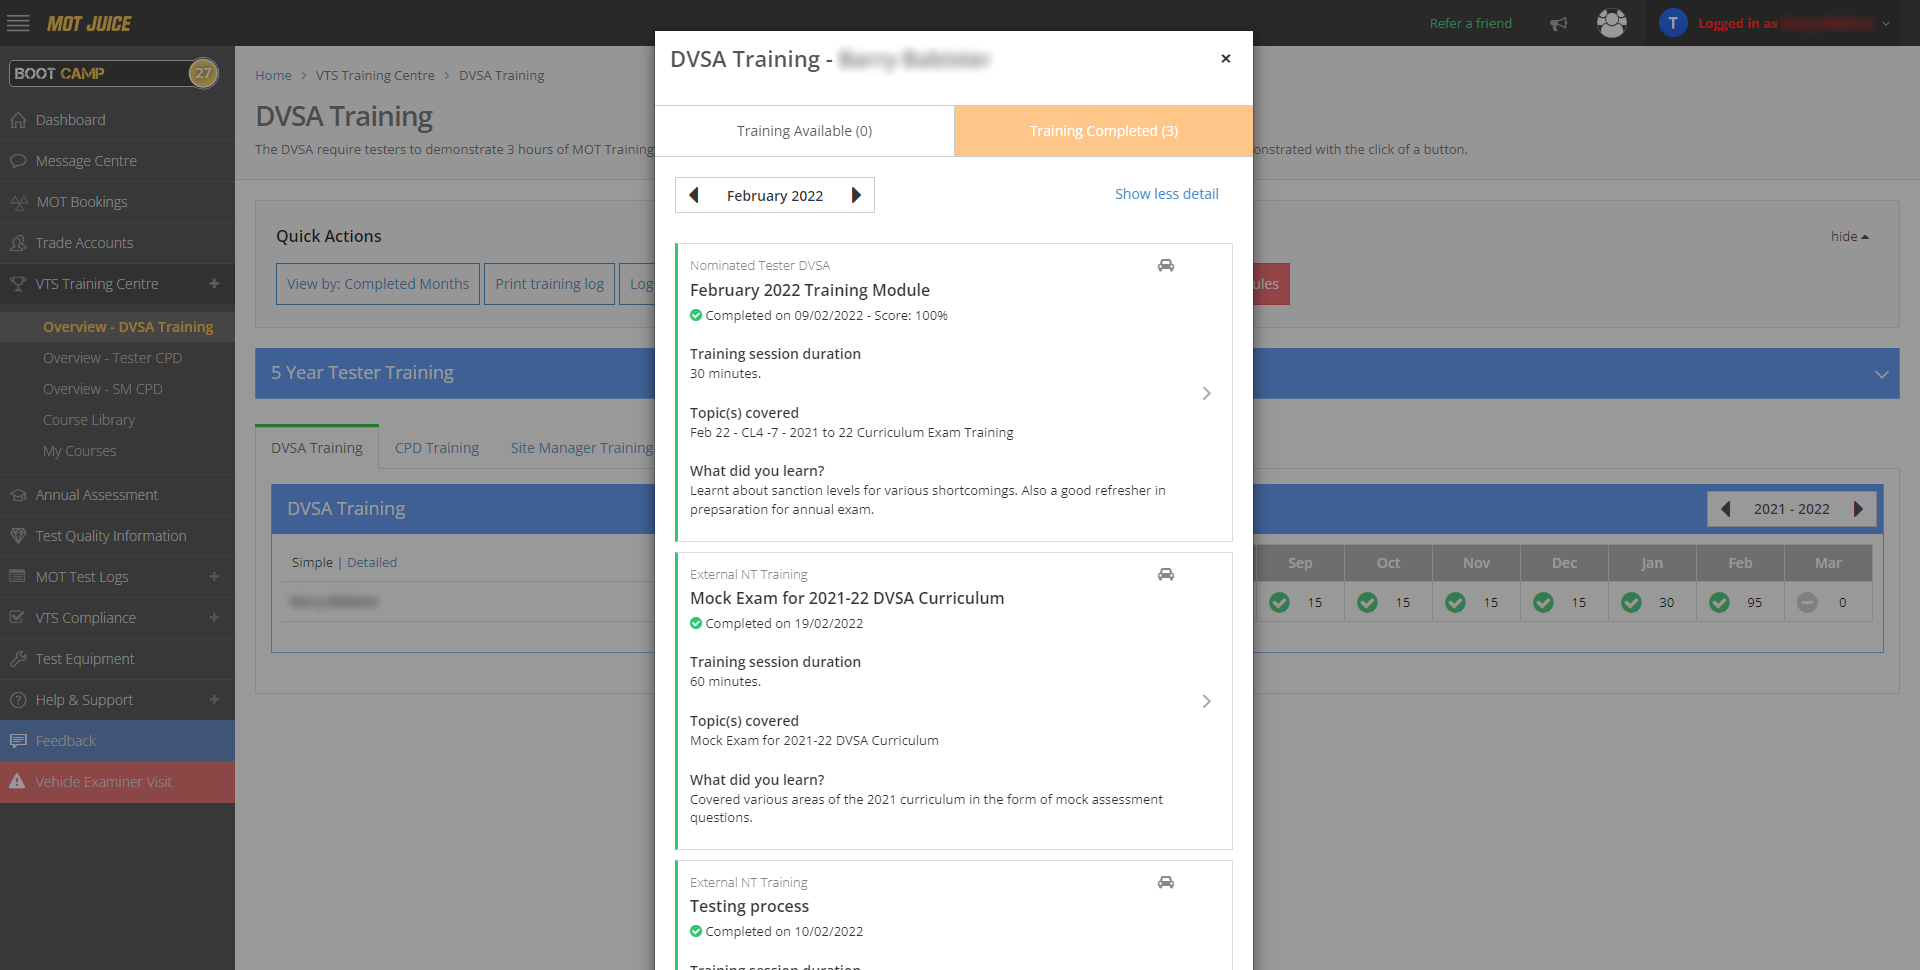
Task: Click Show less detail link
Action: point(1166,194)
